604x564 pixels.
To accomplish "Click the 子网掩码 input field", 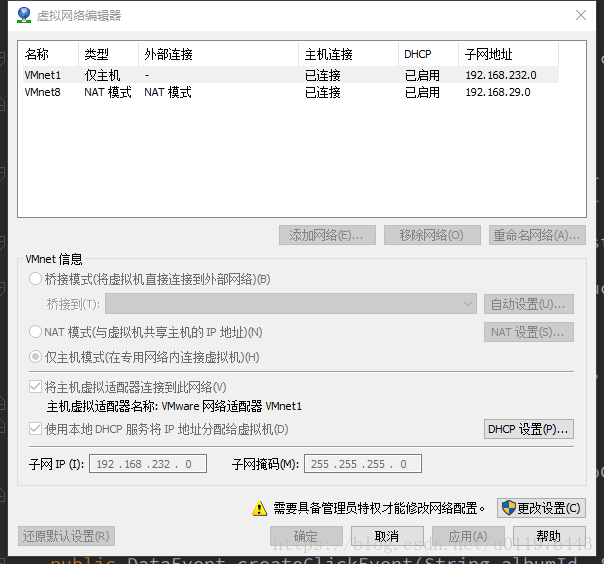I will pyautogui.click(x=363, y=463).
